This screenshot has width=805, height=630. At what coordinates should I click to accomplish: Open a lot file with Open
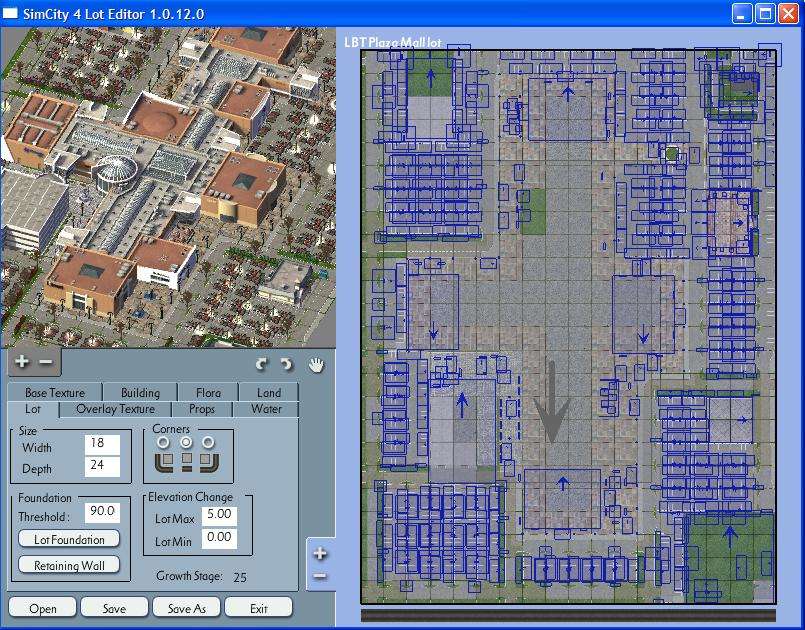pyautogui.click(x=43, y=608)
